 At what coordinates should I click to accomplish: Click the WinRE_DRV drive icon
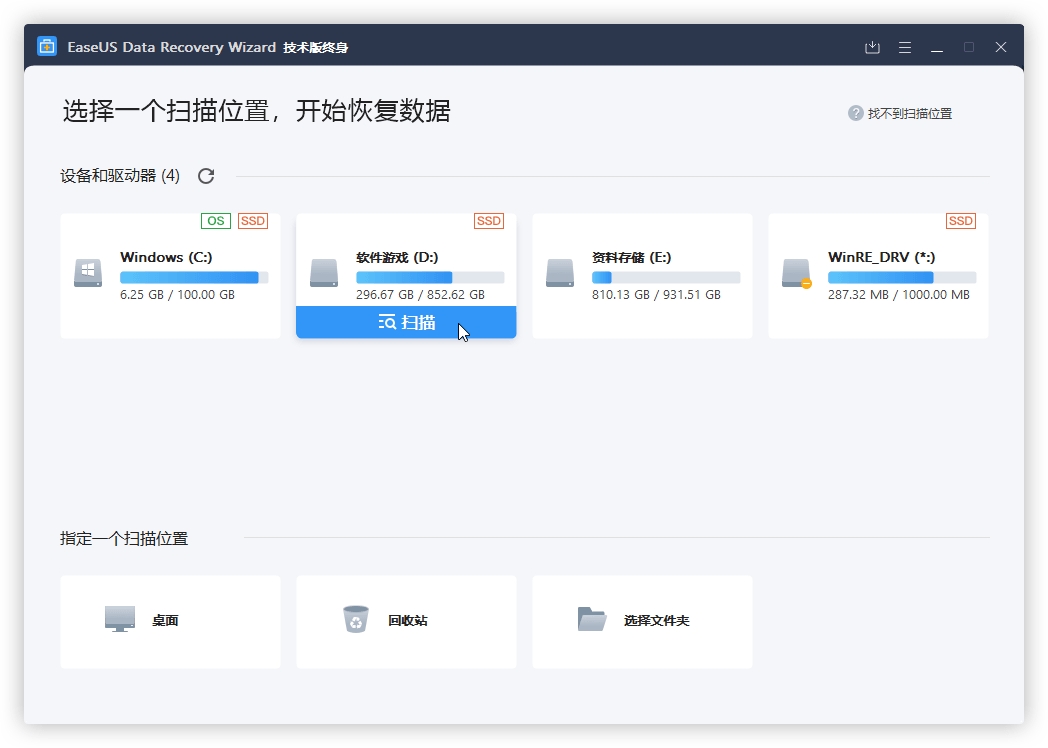pyautogui.click(x=796, y=272)
